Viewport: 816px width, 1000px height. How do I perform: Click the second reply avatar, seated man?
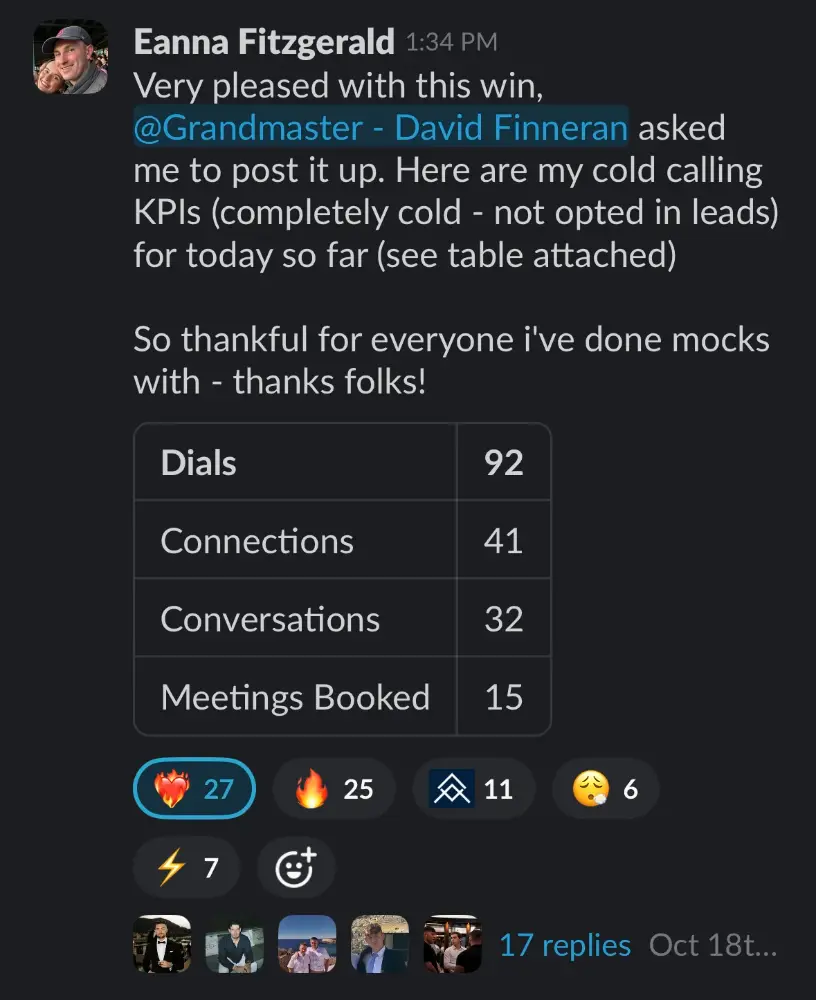[x=235, y=944]
